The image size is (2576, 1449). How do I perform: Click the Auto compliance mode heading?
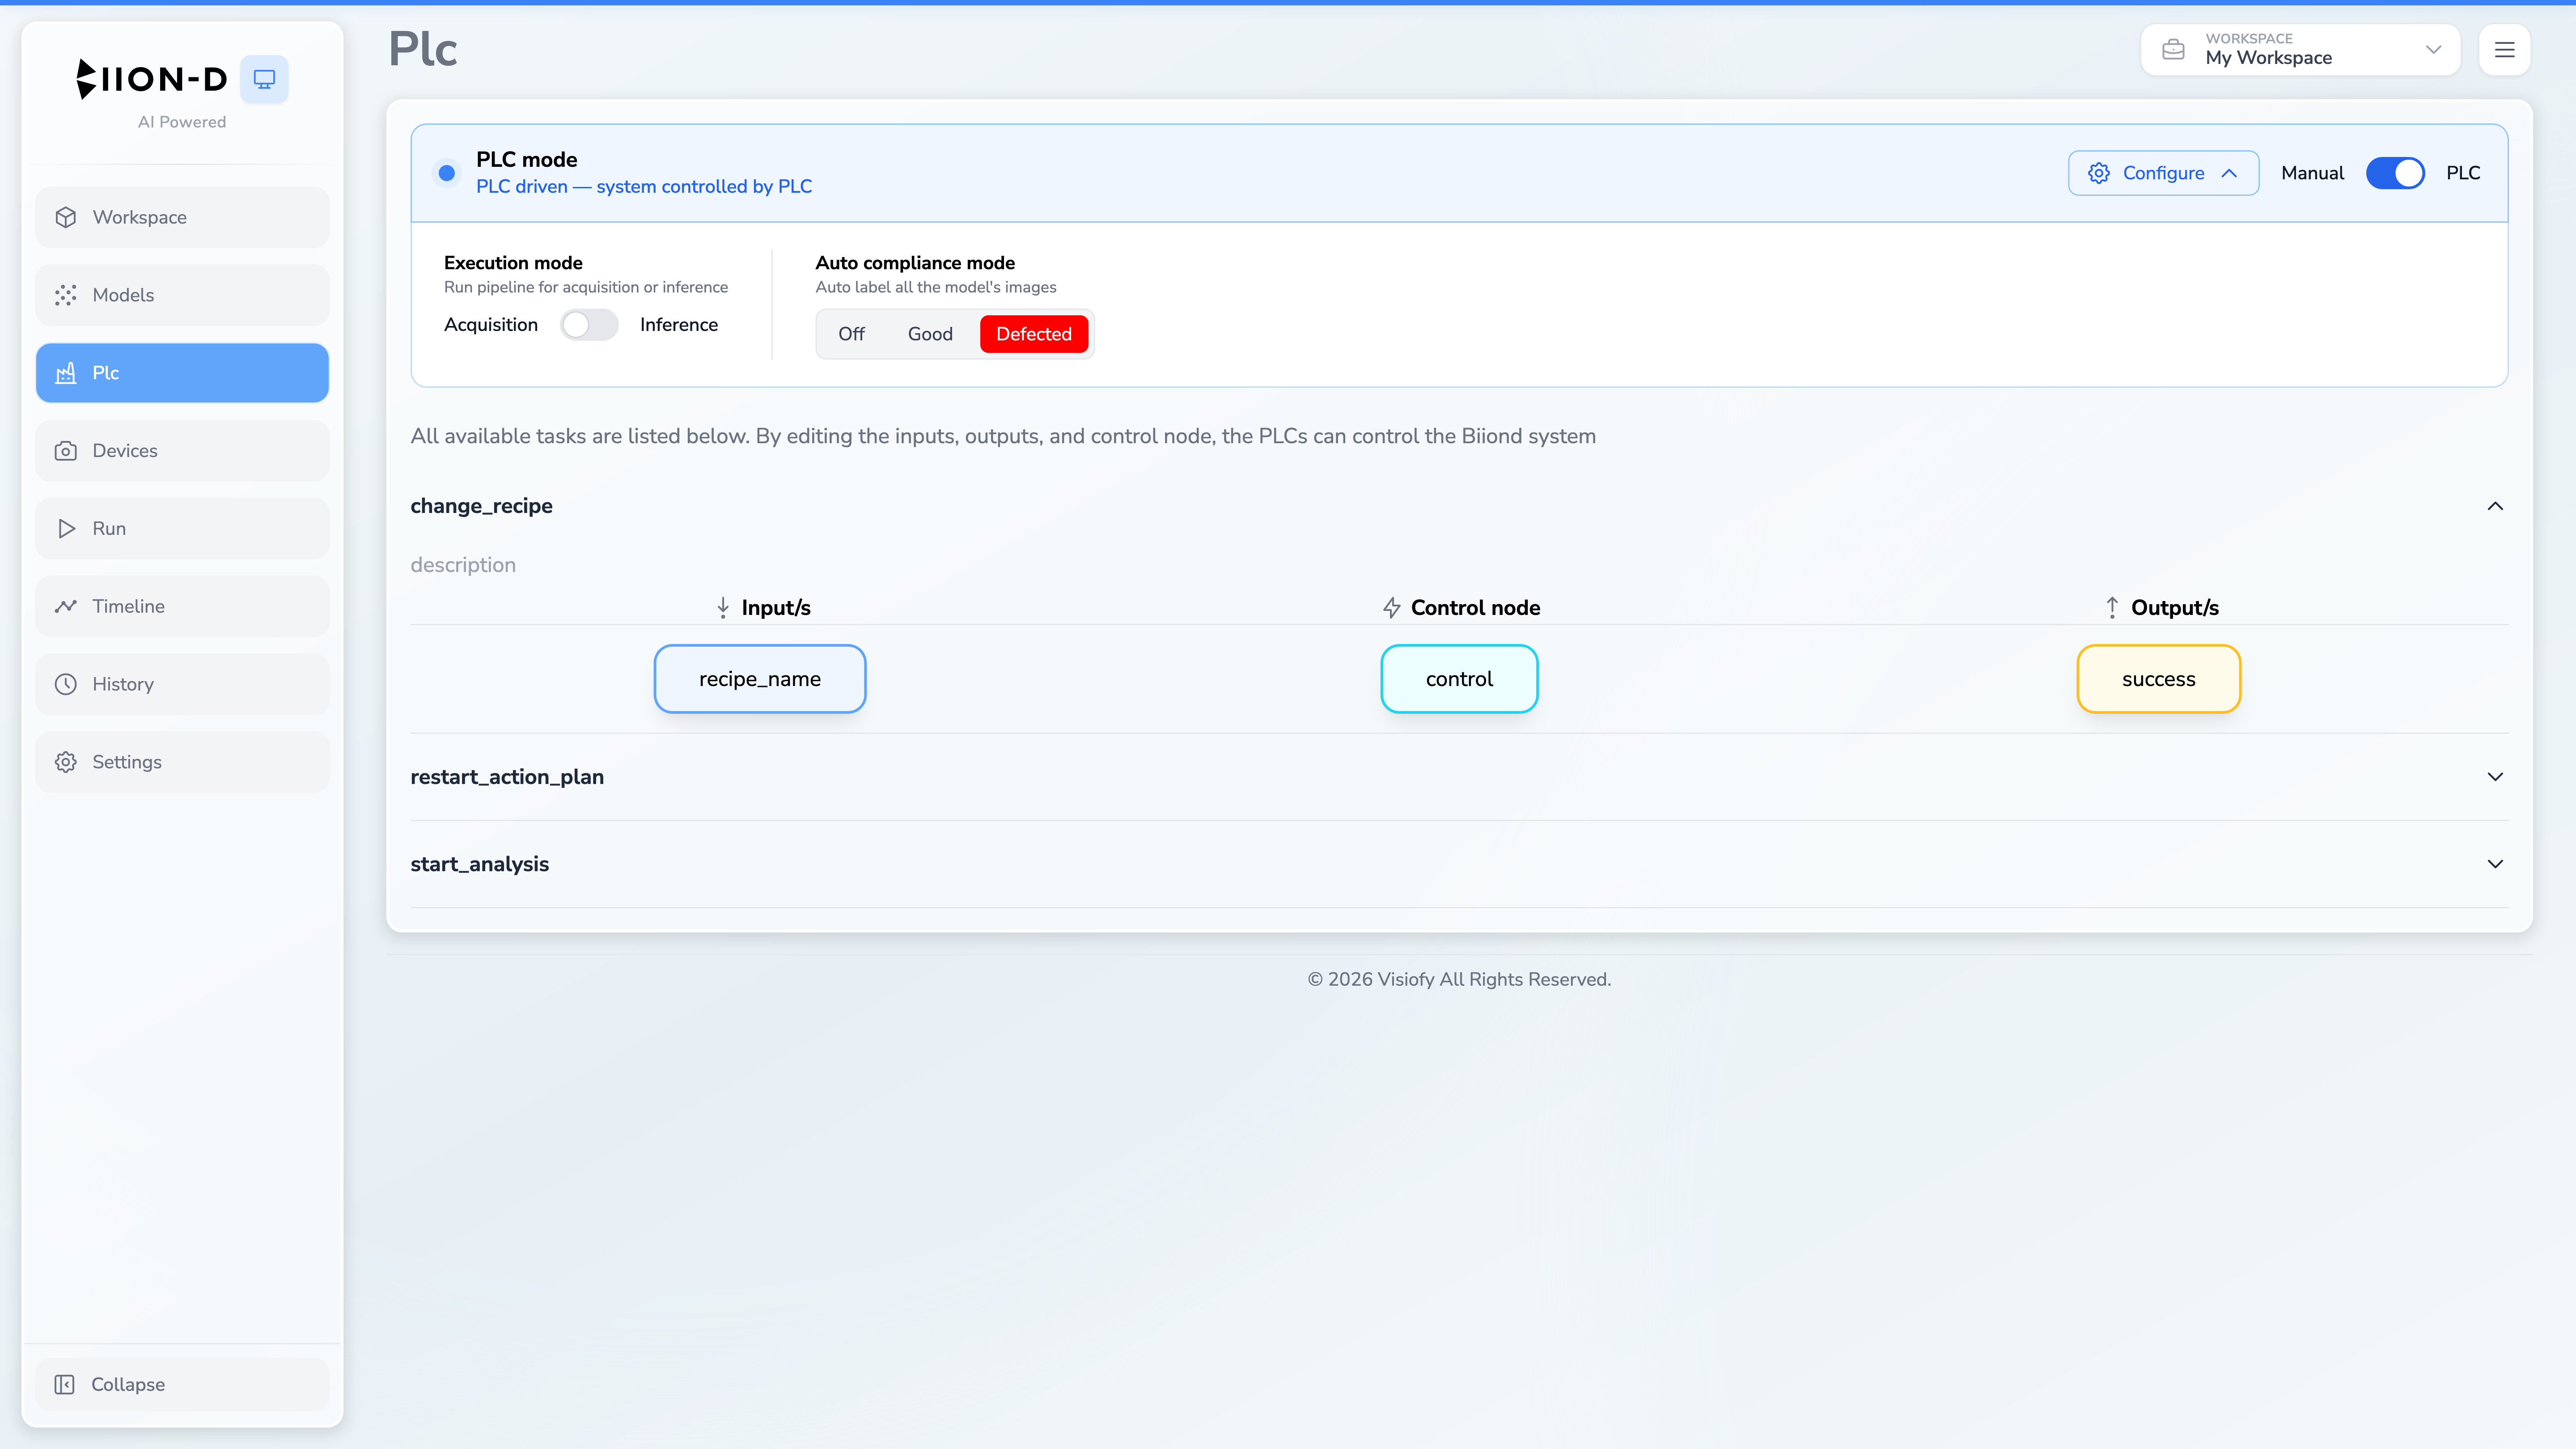tap(915, 263)
